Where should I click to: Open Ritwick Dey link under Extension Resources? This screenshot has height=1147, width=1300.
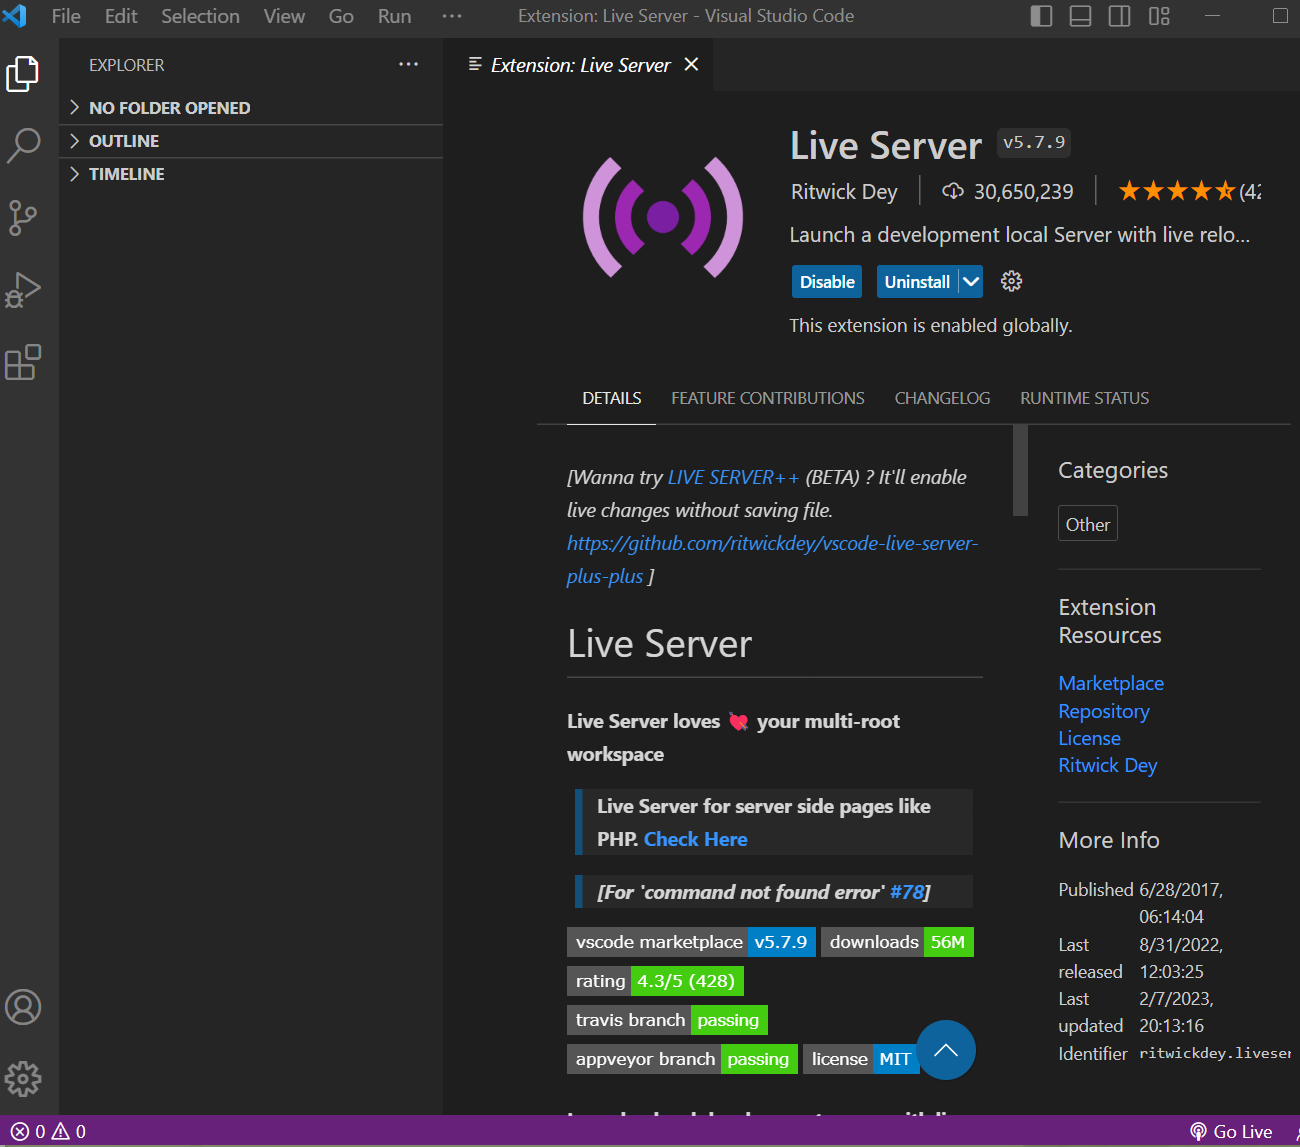(1108, 765)
